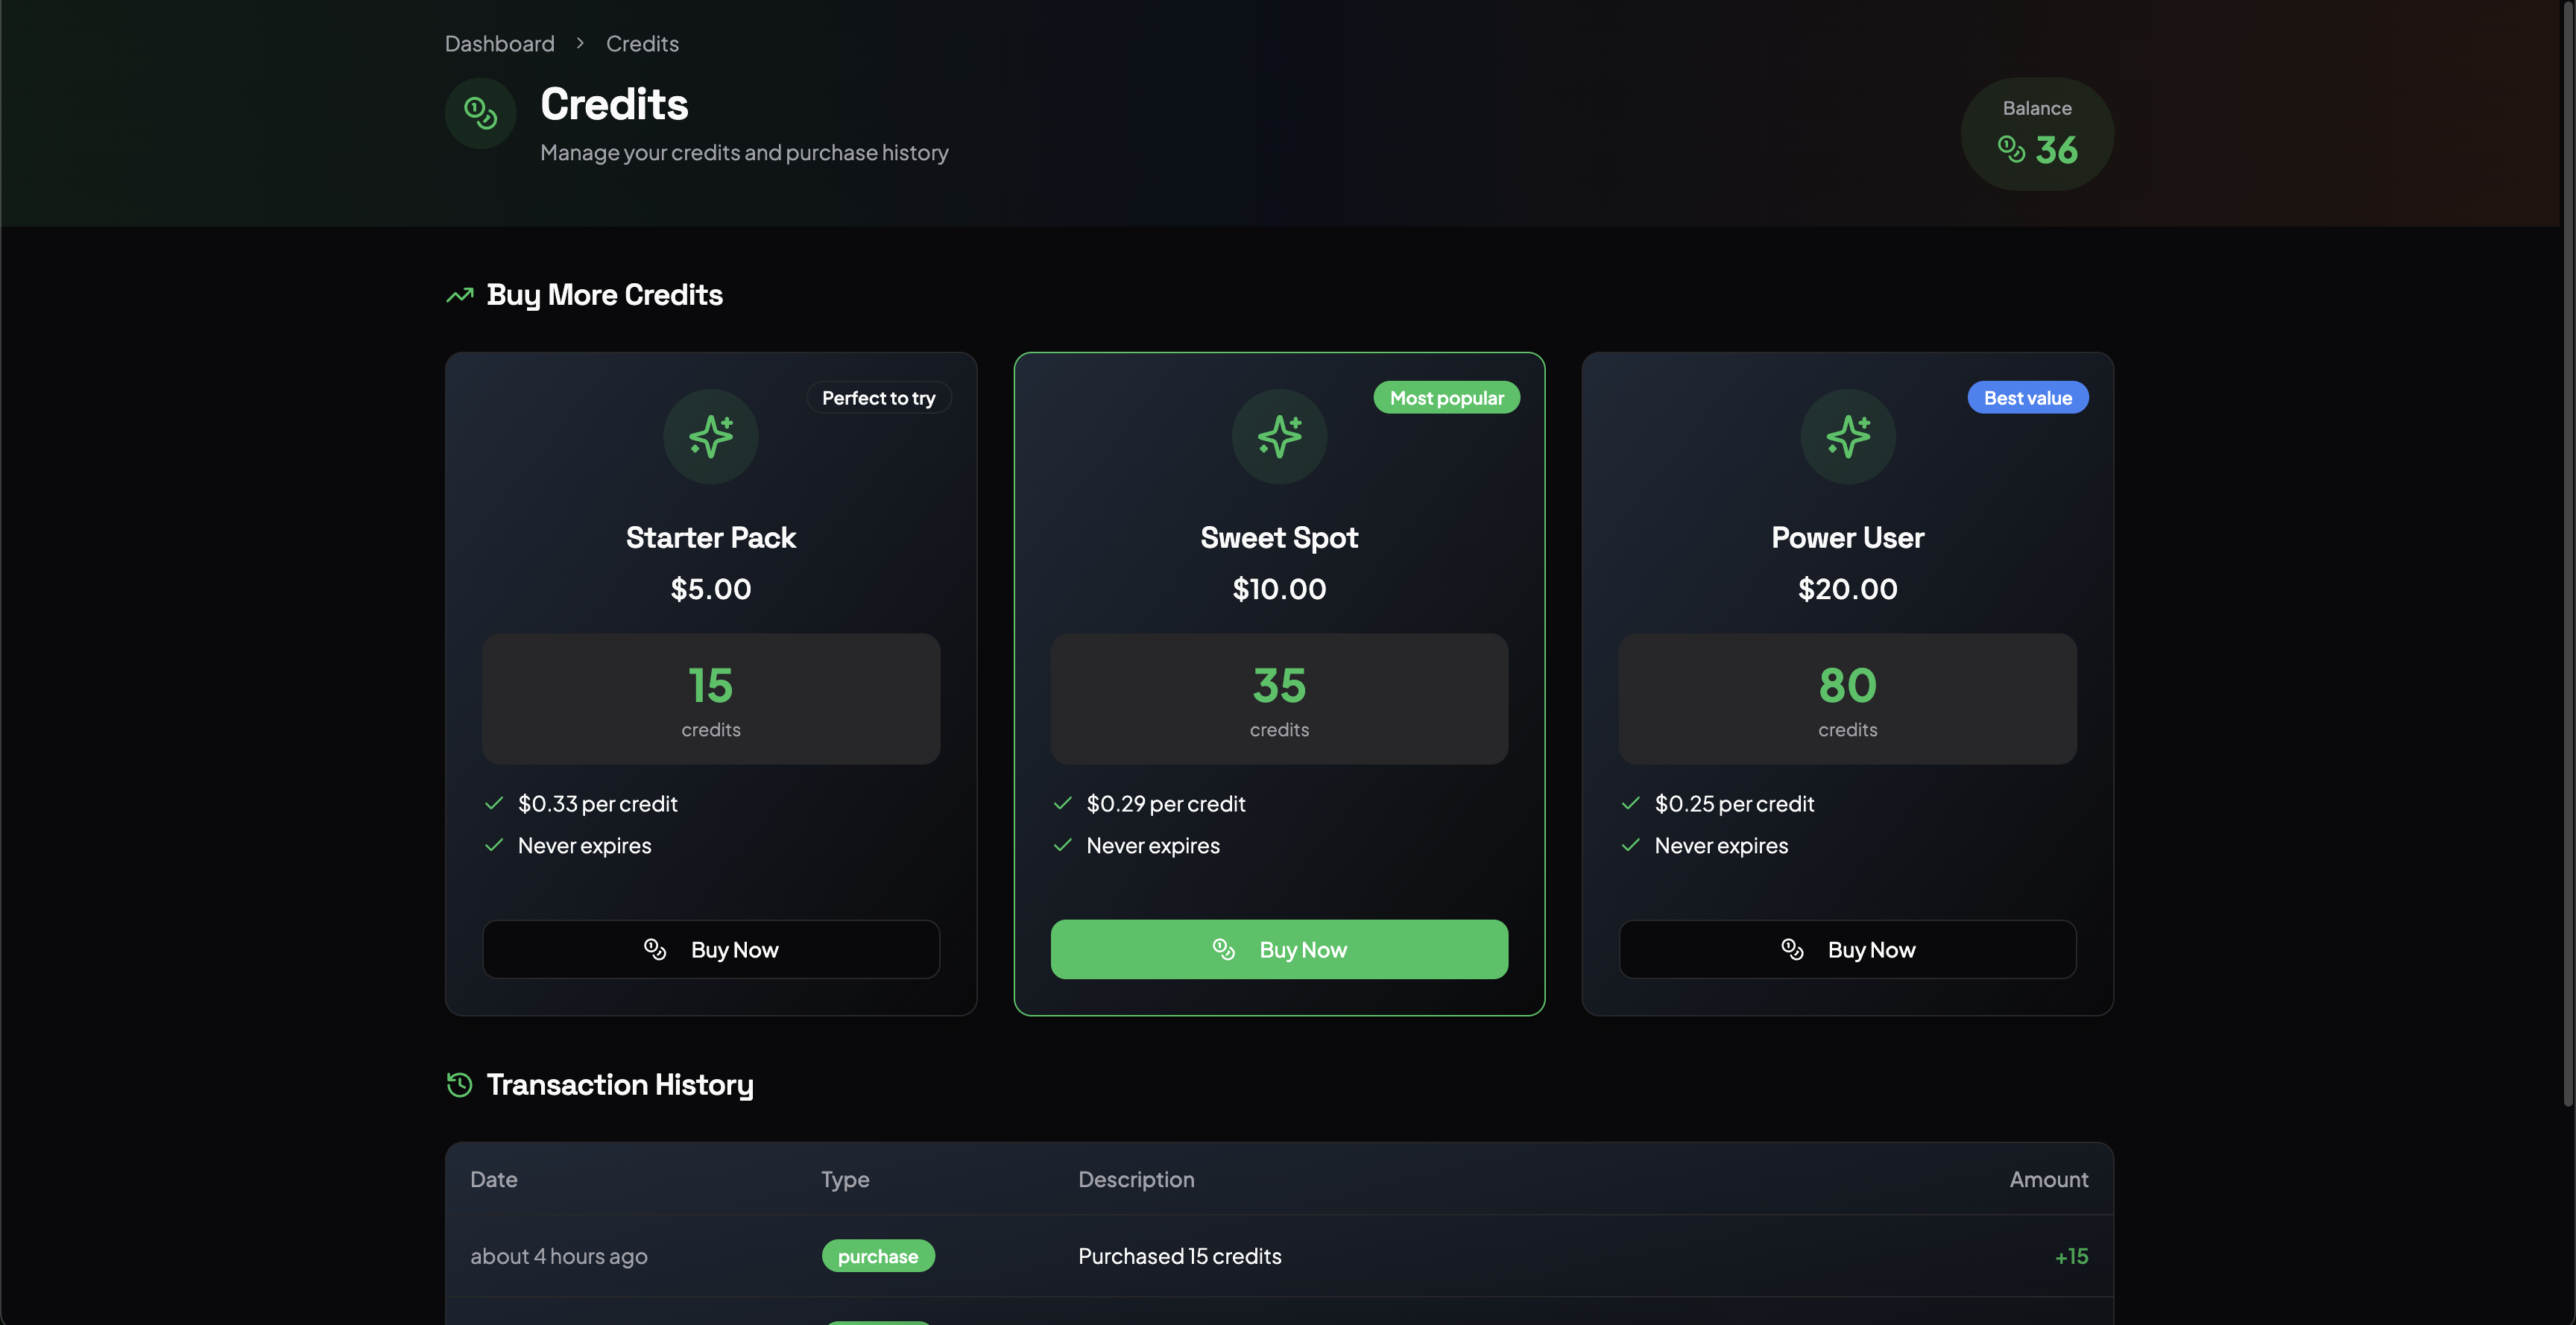This screenshot has width=2576, height=1325.
Task: Click the Credits breadcrumb item
Action: point(642,44)
